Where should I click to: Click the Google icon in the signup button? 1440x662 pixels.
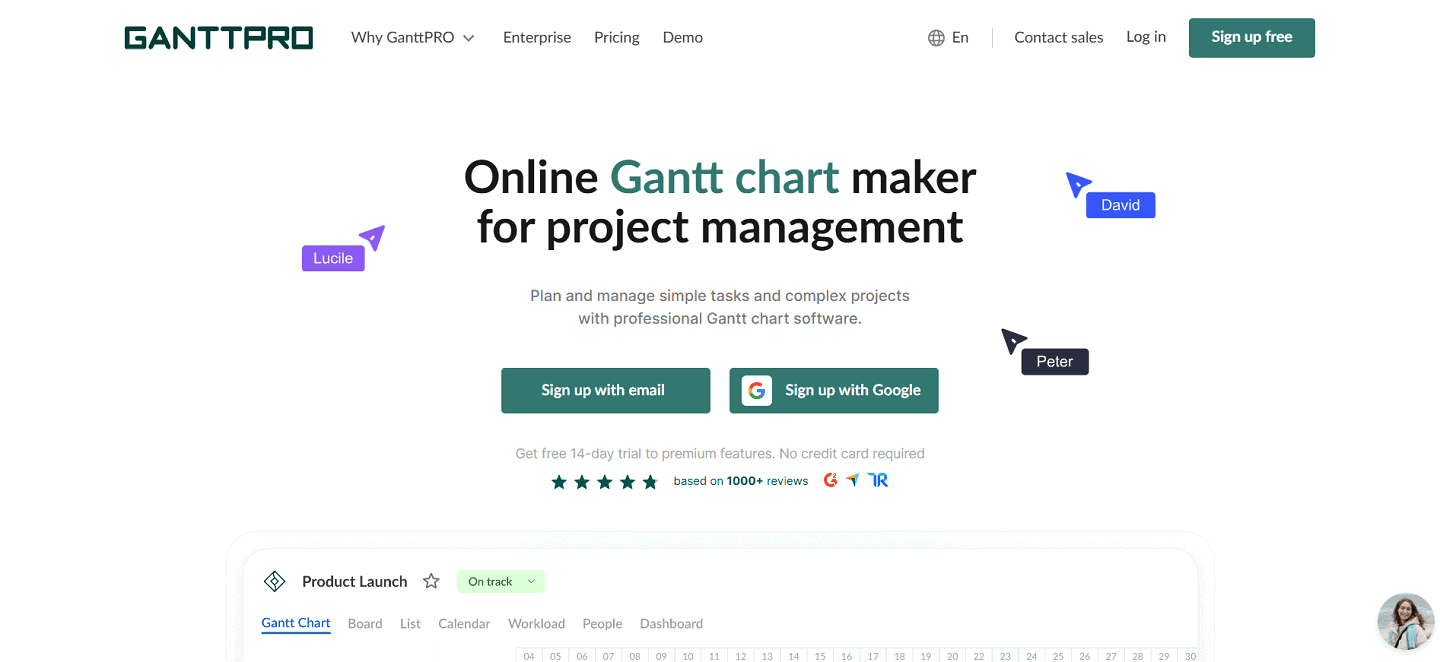tap(757, 390)
